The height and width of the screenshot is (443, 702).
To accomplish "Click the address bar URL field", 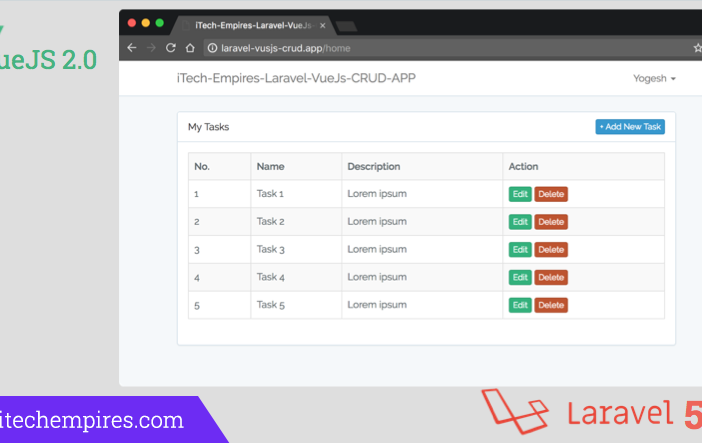I will click(x=448, y=48).
